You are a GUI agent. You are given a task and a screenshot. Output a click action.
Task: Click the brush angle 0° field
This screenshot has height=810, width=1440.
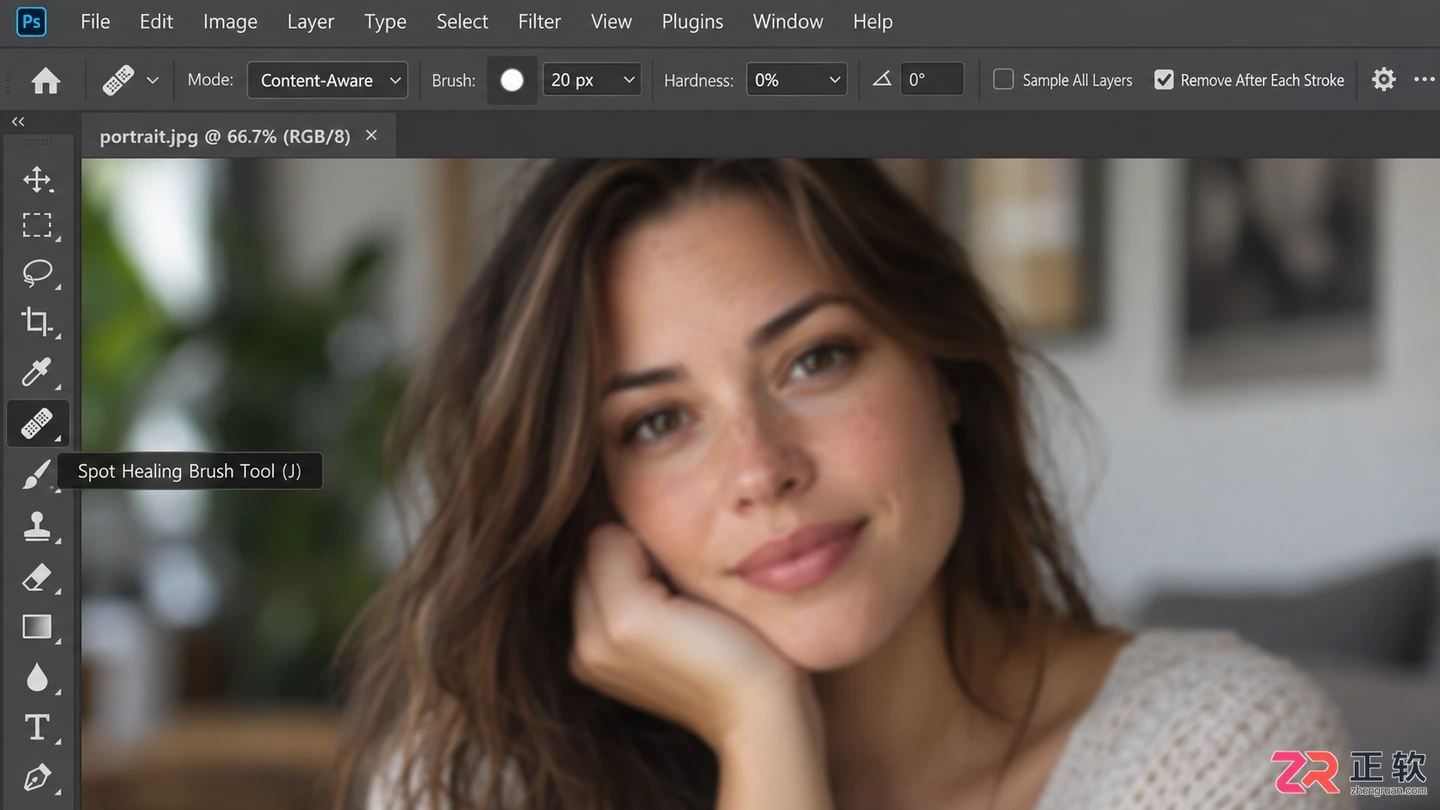pyautogui.click(x=931, y=80)
